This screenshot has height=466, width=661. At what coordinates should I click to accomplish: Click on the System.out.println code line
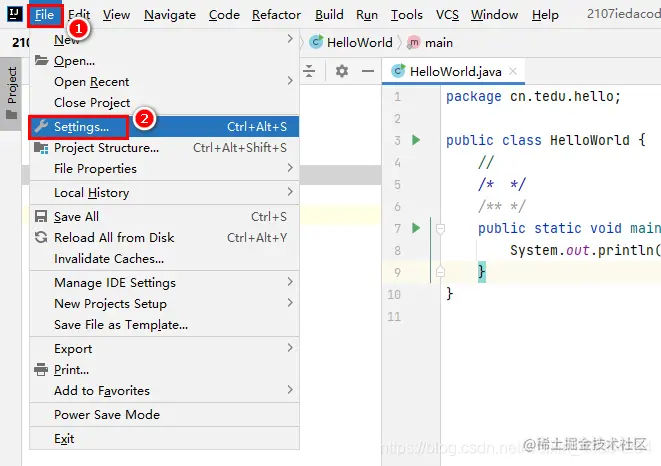coord(585,250)
